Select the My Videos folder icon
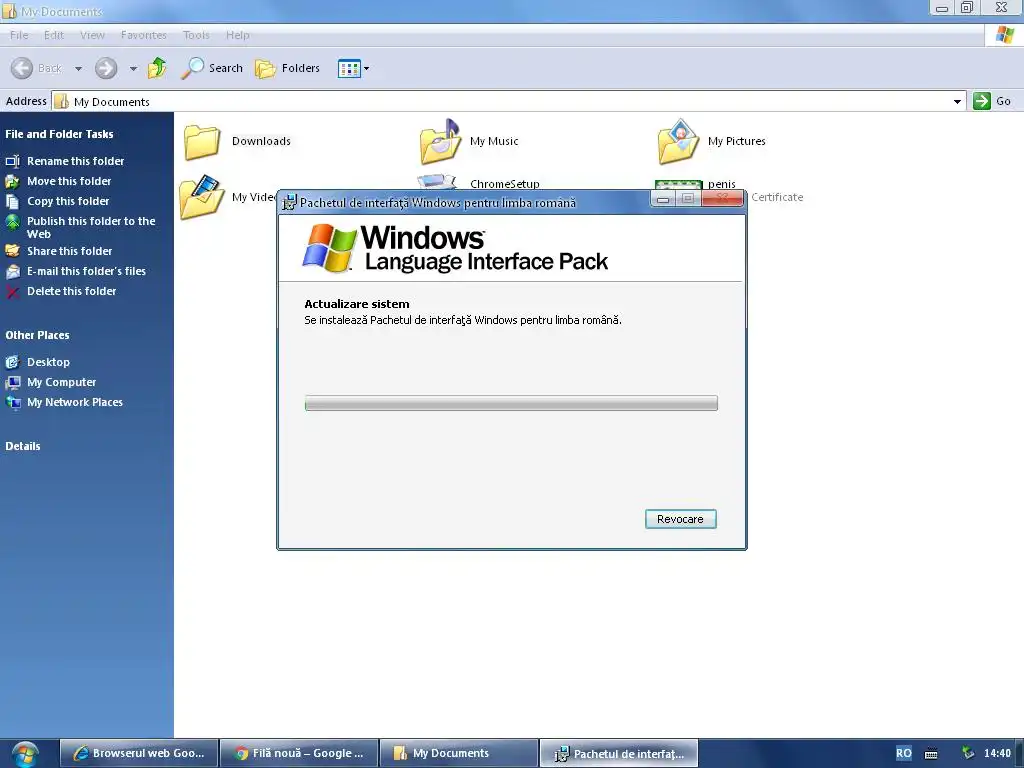1024x768 pixels. (x=202, y=197)
